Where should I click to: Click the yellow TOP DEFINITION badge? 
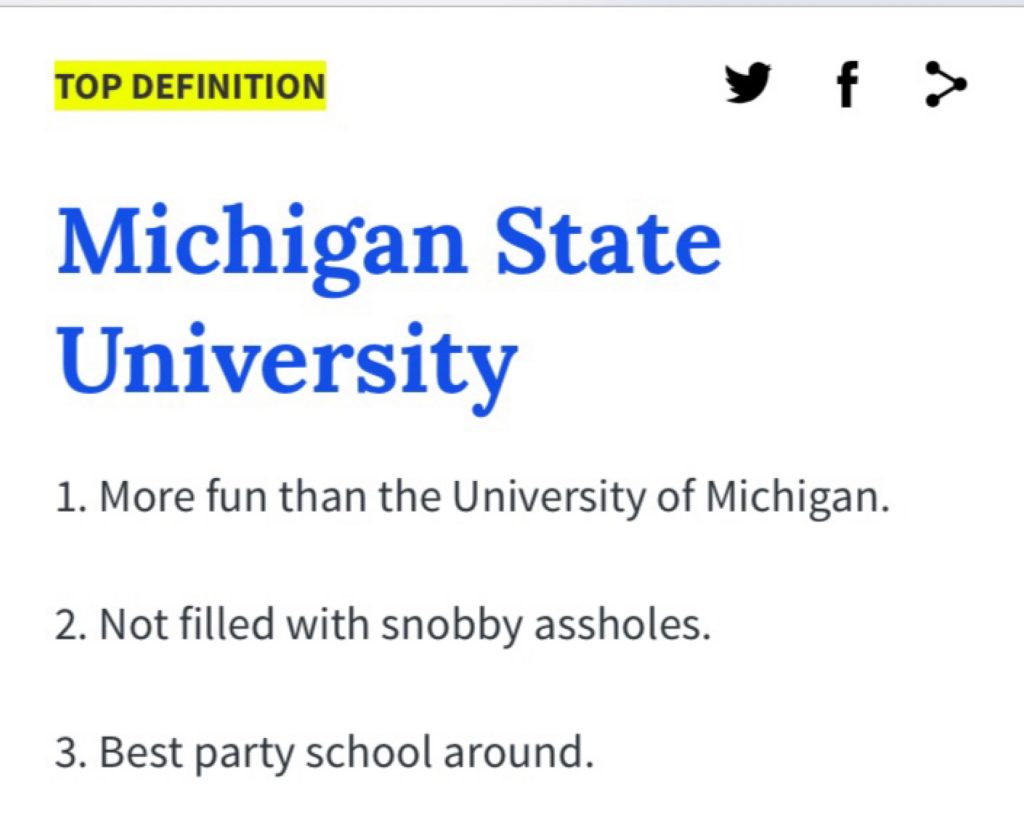pyautogui.click(x=190, y=86)
